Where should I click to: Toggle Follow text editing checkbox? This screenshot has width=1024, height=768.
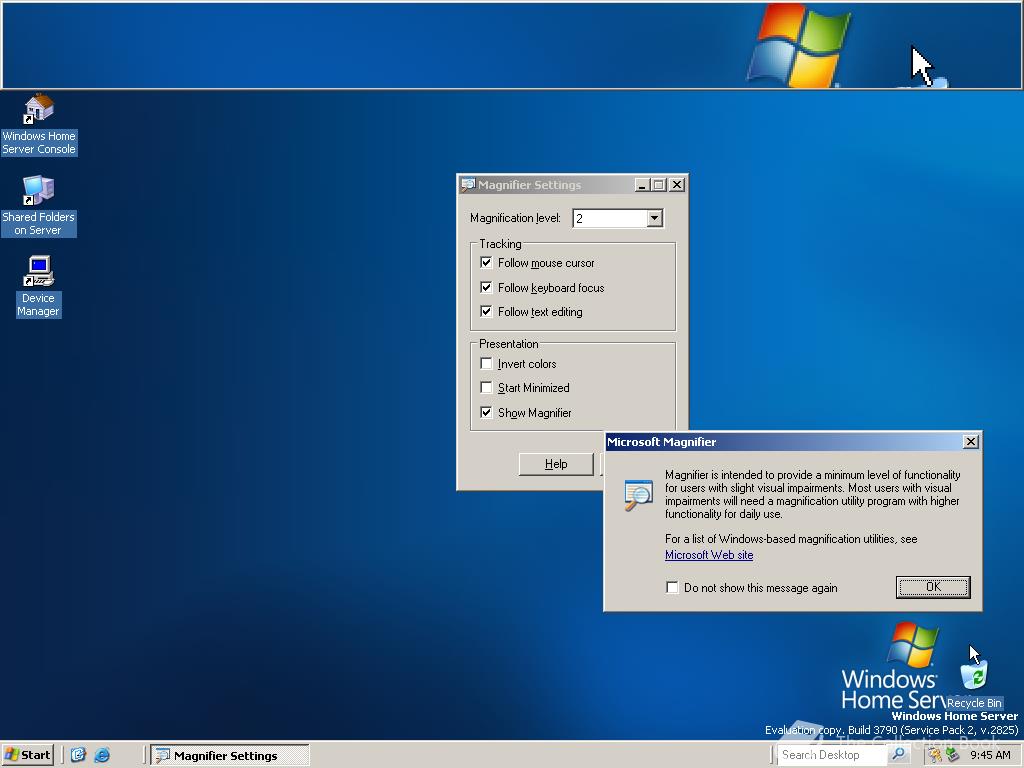pos(486,312)
